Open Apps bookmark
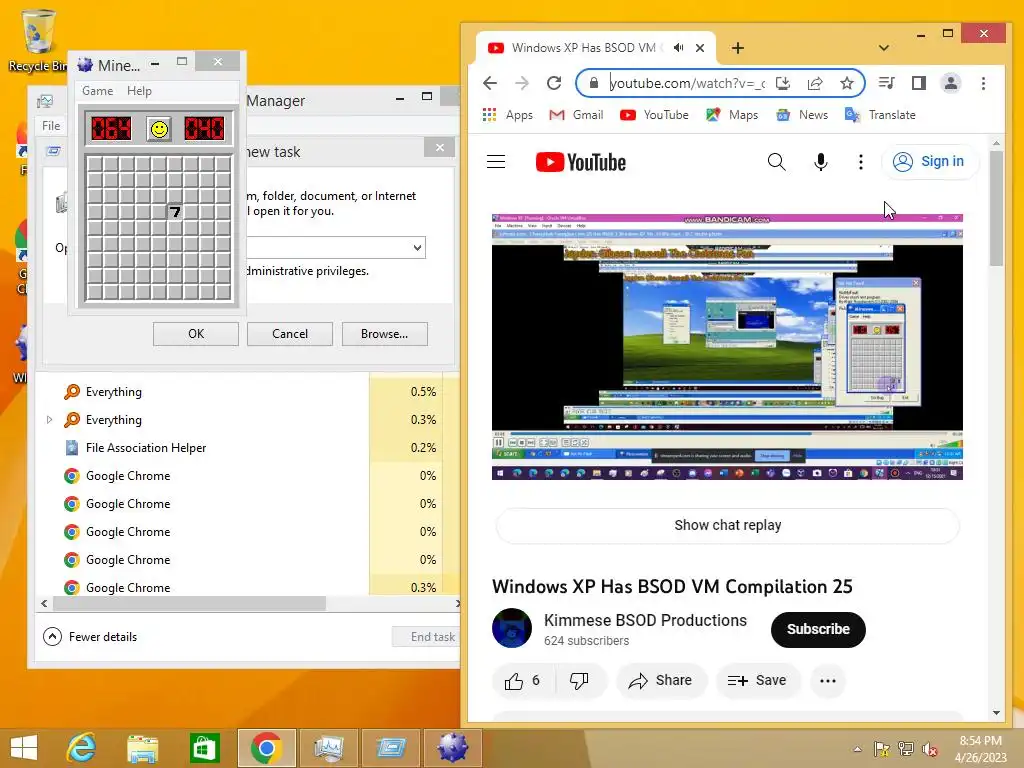Image resolution: width=1024 pixels, height=768 pixels. (x=507, y=115)
